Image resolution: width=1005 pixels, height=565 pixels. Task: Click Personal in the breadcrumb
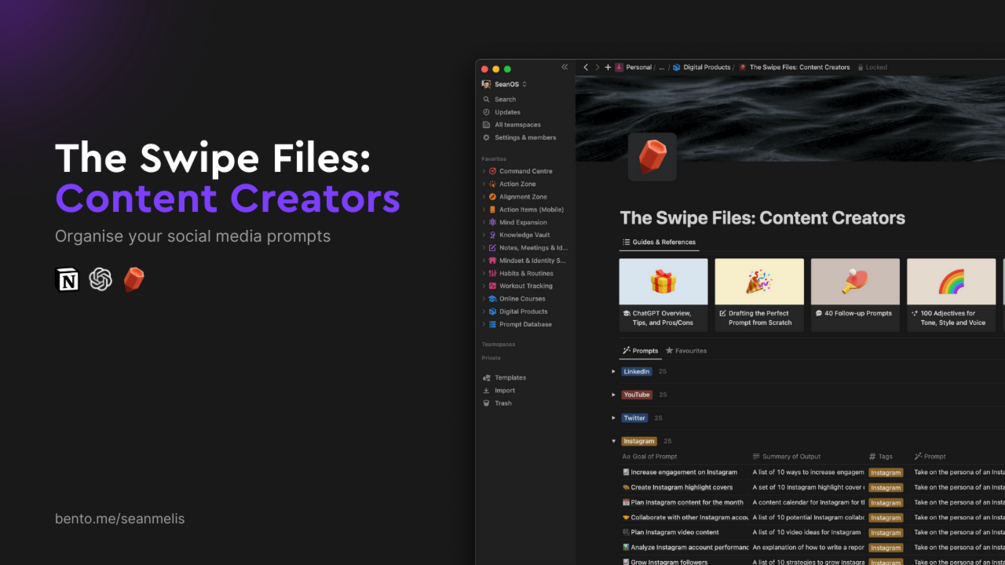pos(634,67)
